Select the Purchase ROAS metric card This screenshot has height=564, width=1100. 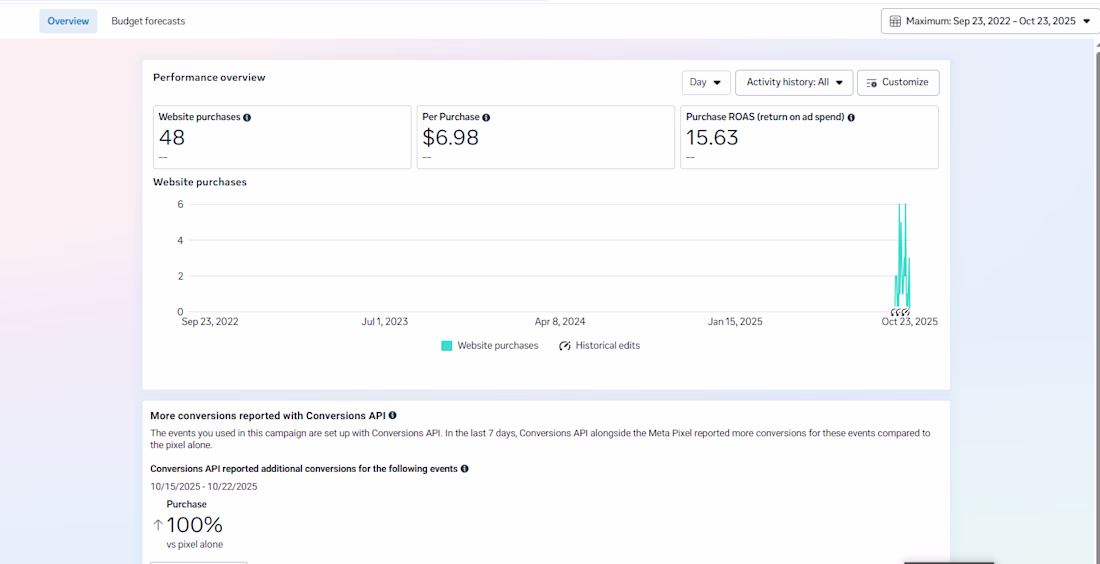pos(809,137)
